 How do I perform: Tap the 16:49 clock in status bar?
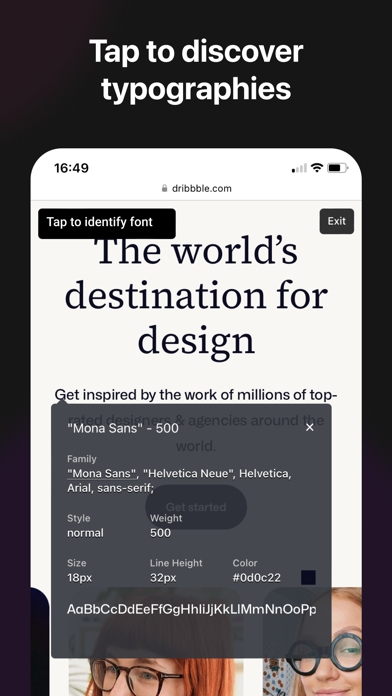tap(71, 168)
